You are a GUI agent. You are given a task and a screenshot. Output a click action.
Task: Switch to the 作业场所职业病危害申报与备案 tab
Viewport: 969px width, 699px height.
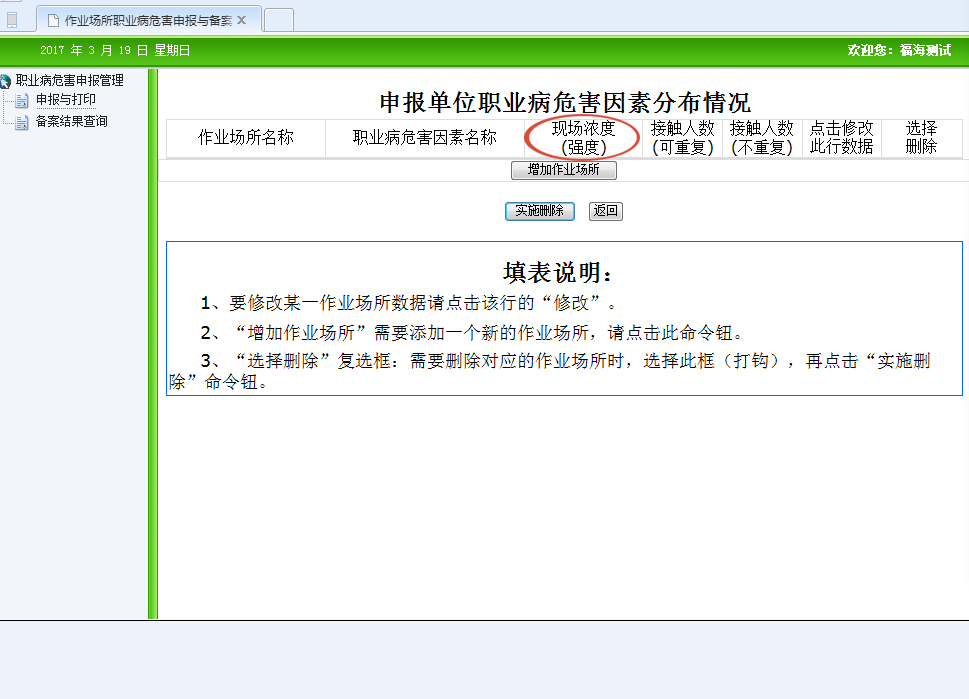[x=147, y=20]
